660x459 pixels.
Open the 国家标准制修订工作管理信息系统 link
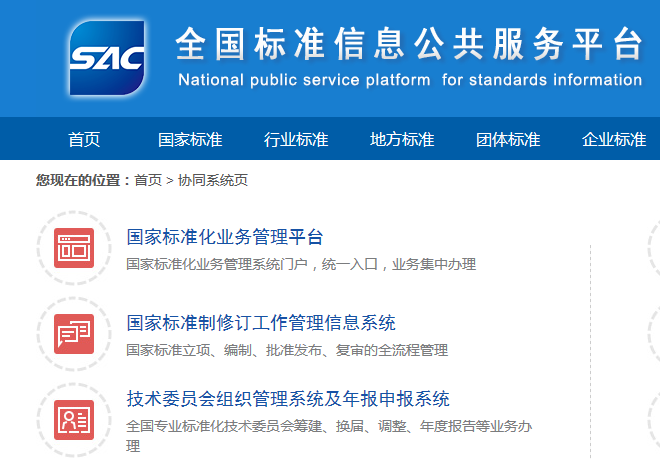(261, 323)
